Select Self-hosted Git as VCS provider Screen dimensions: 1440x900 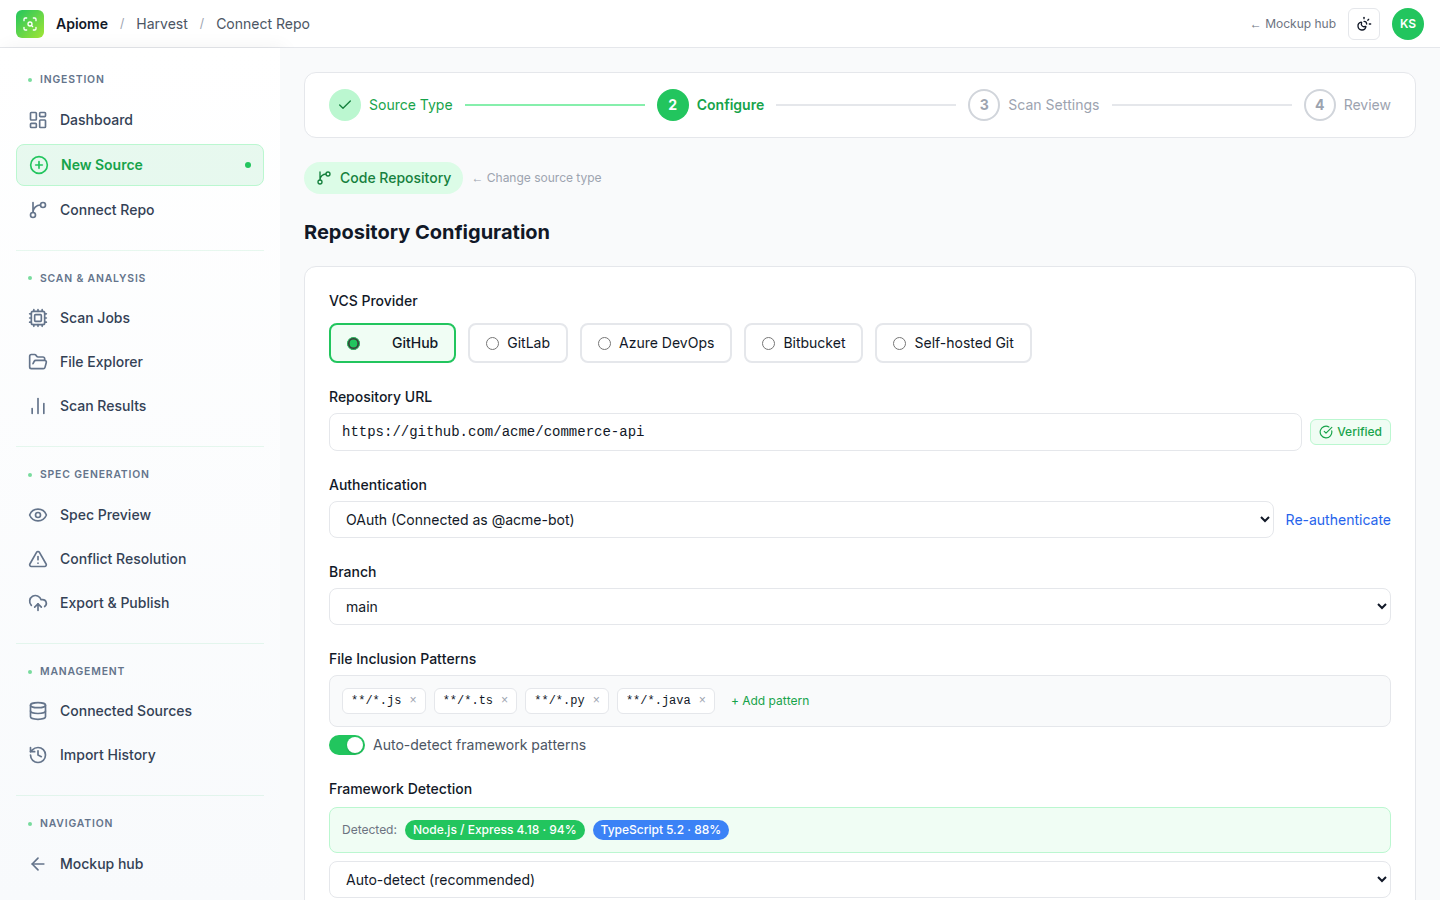coord(953,343)
